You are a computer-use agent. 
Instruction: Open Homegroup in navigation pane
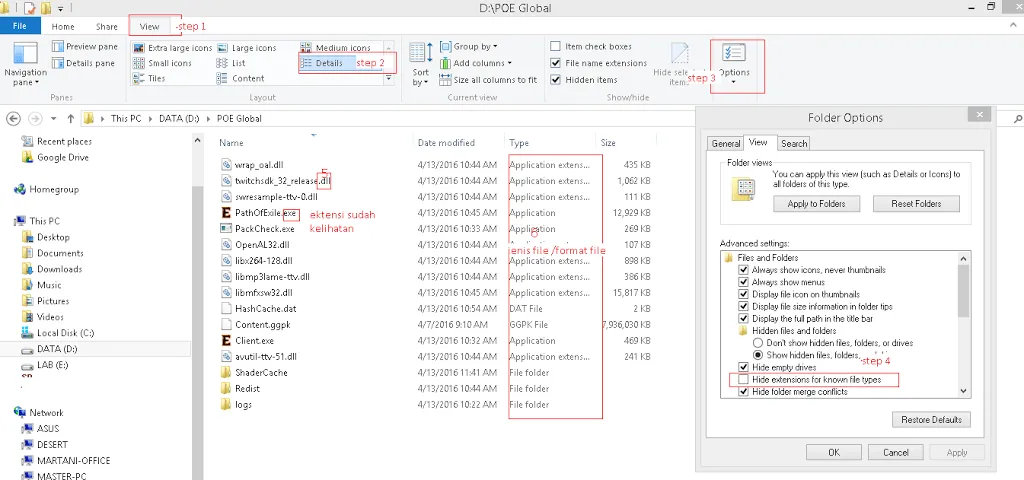46,189
